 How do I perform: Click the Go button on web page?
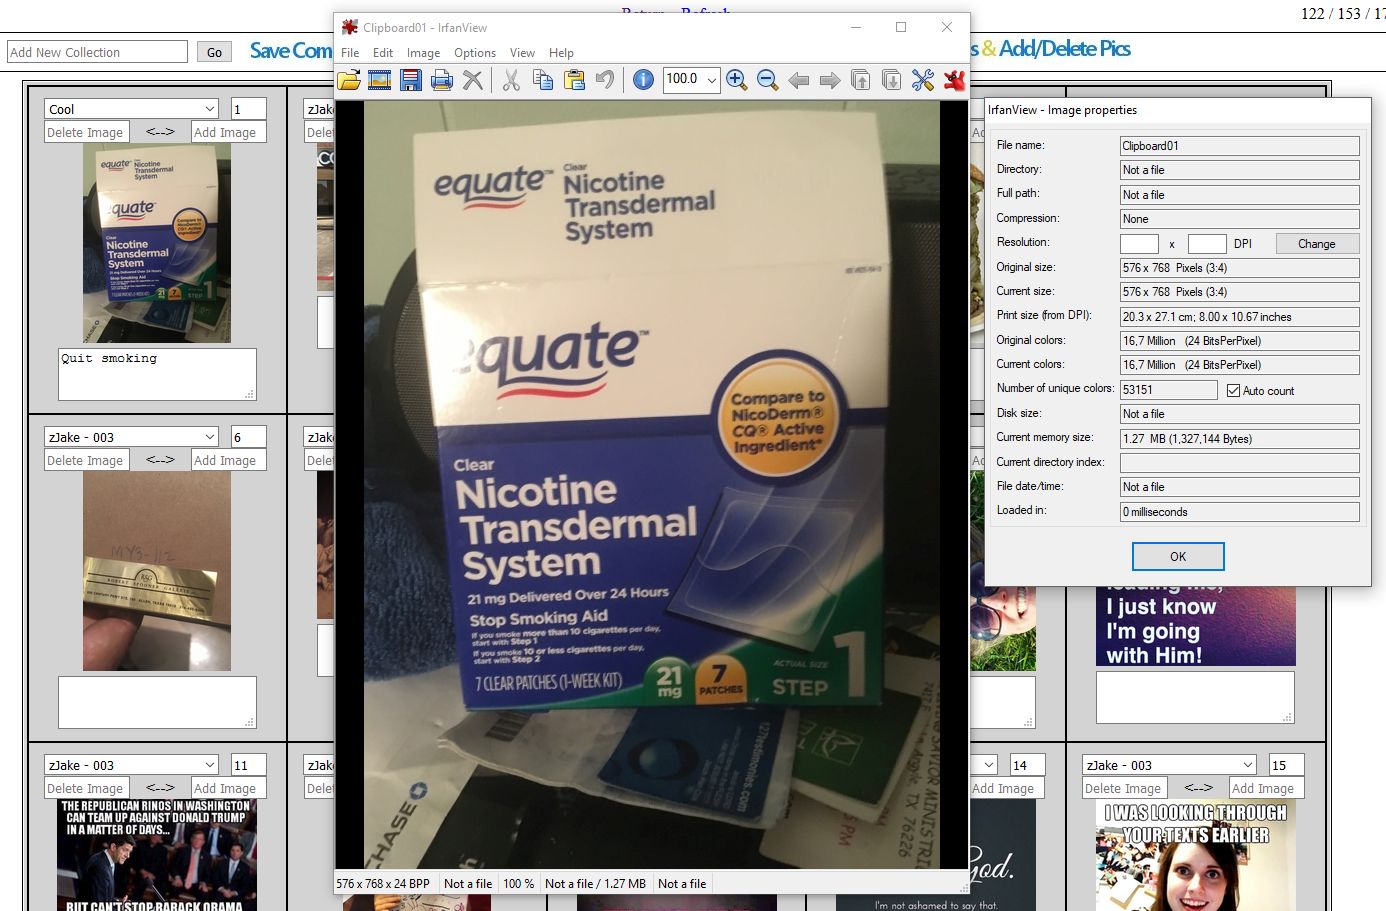[214, 52]
